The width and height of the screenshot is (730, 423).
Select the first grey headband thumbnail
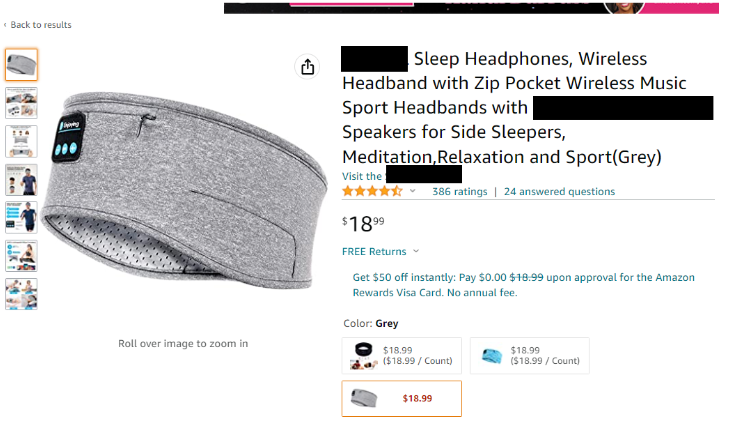[21, 65]
